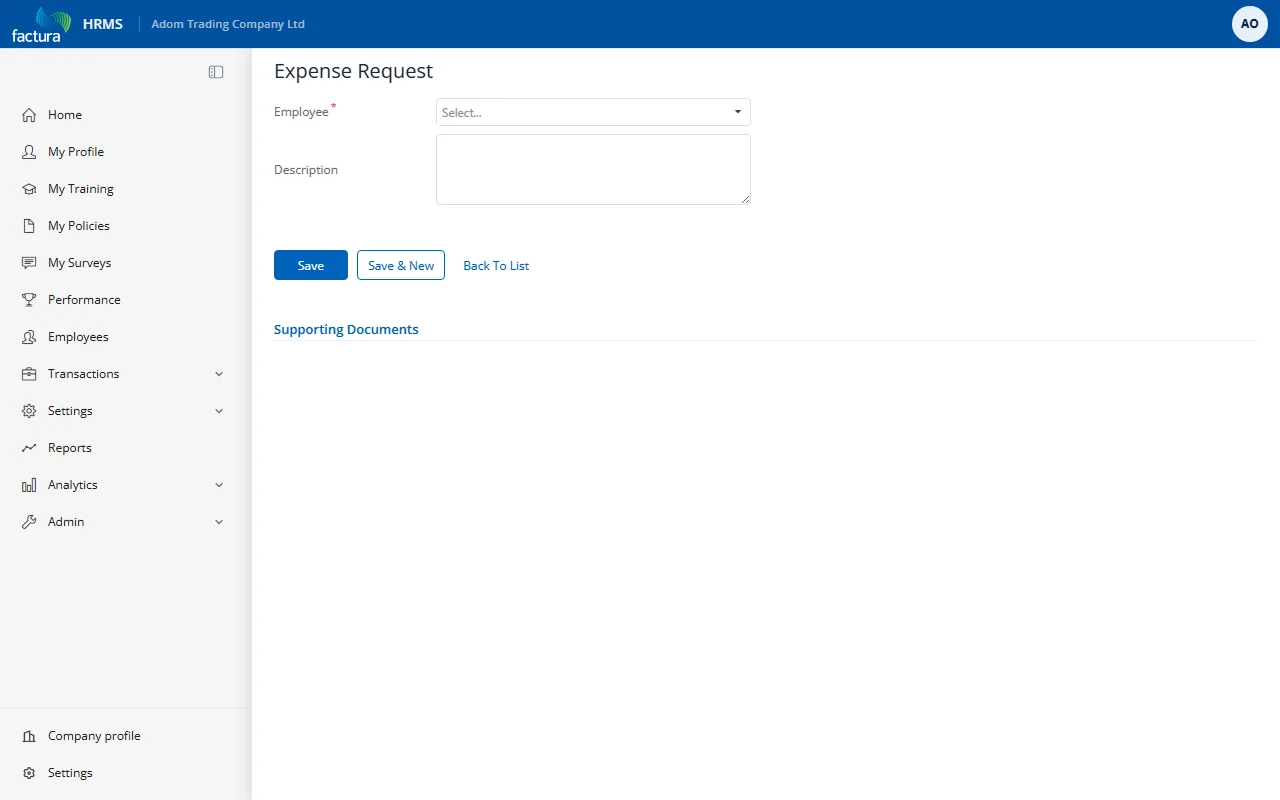Click the My Profile person icon
This screenshot has width=1280, height=800.
29,152
